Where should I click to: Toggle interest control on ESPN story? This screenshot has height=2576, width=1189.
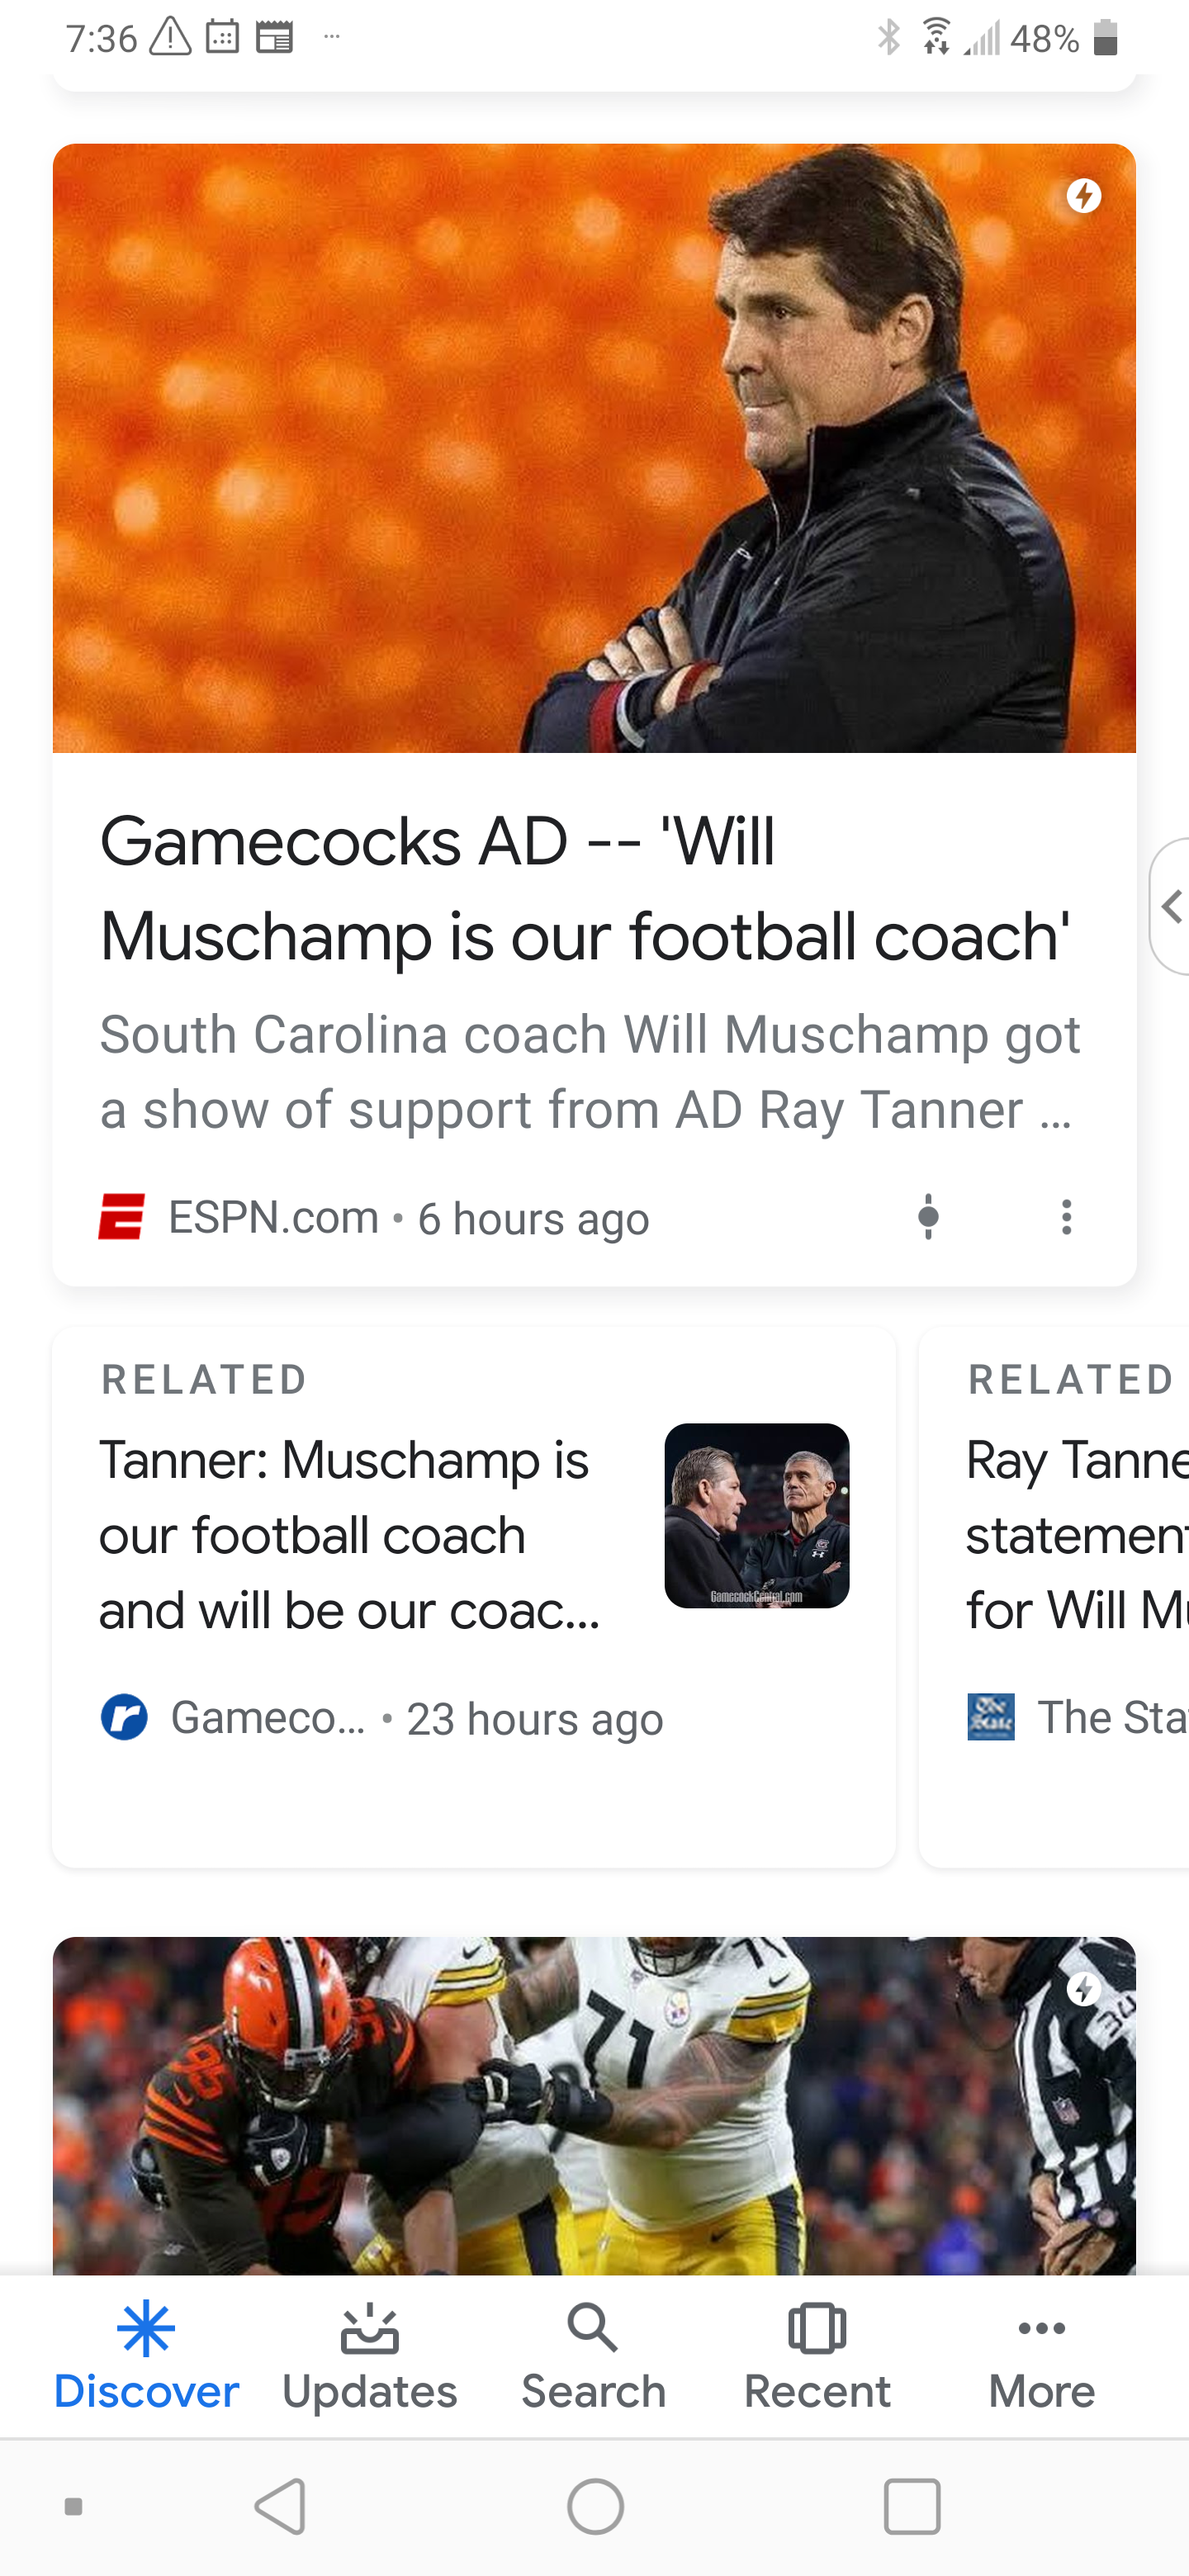(x=928, y=1217)
